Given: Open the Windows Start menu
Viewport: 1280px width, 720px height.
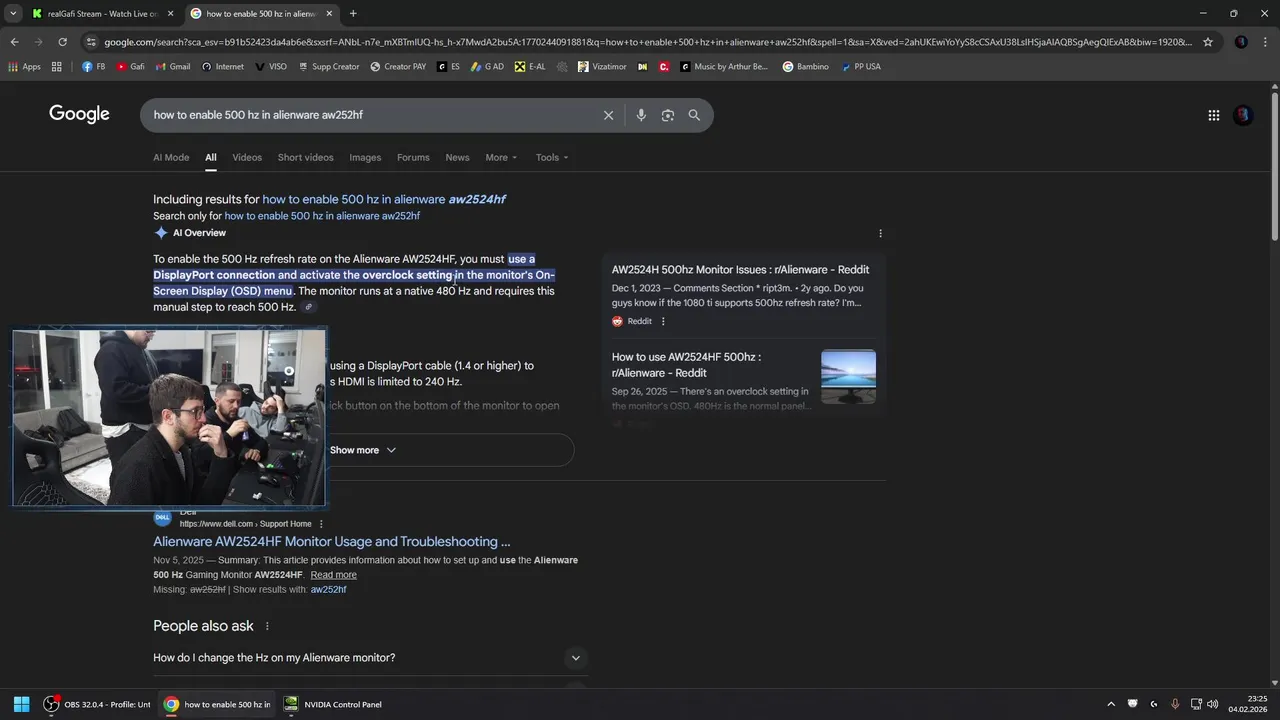Looking at the screenshot, I should (x=21, y=704).
